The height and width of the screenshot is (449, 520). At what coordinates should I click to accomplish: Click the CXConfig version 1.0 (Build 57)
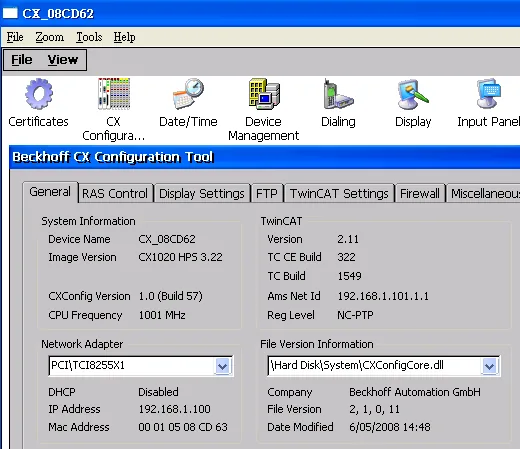[170, 296]
